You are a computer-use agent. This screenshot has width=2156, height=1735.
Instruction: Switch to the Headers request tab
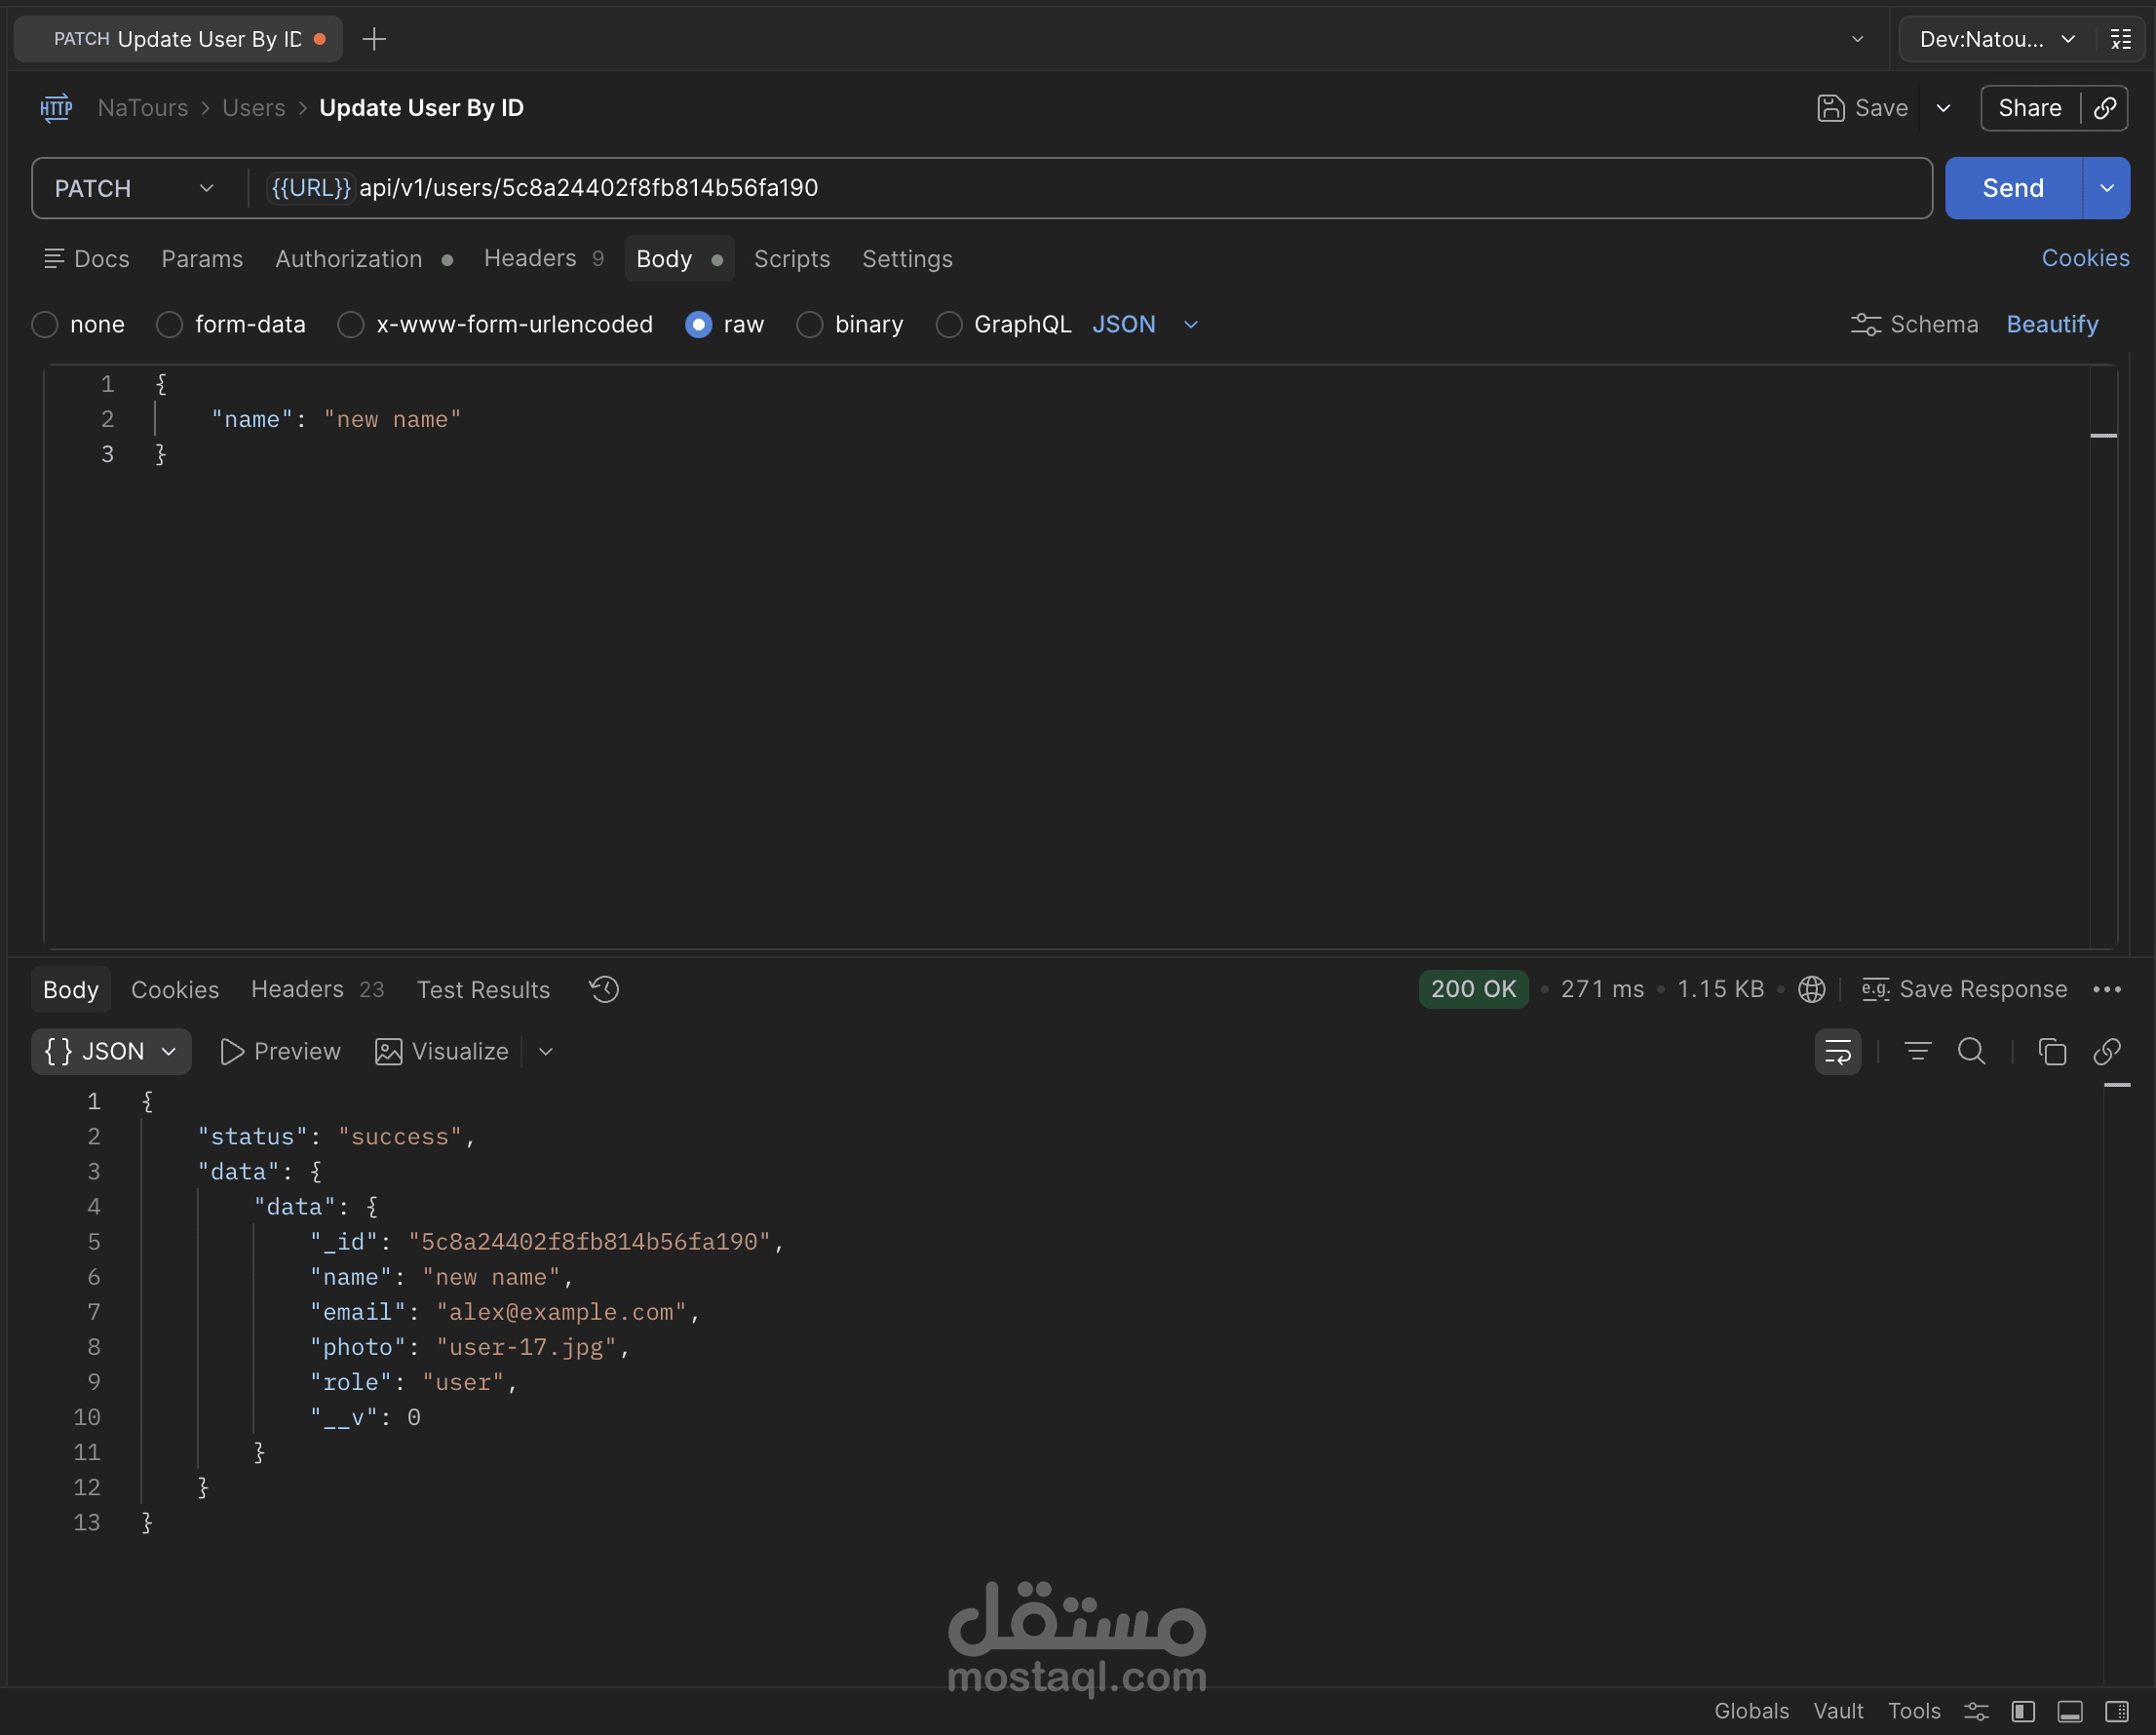[530, 259]
